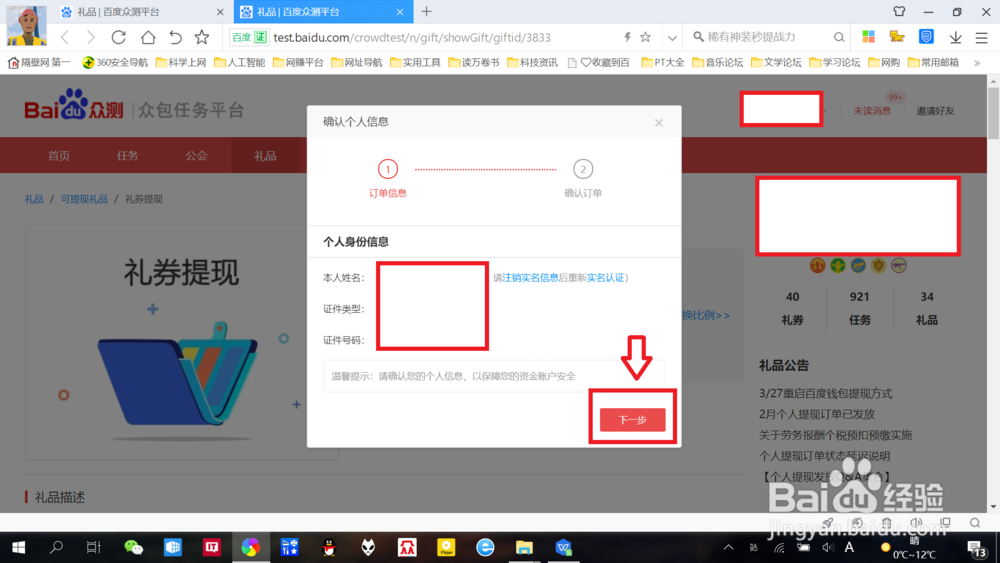Screen dimensions: 1000x563
Task: Open the 首页 navigation item
Action: tap(59, 156)
